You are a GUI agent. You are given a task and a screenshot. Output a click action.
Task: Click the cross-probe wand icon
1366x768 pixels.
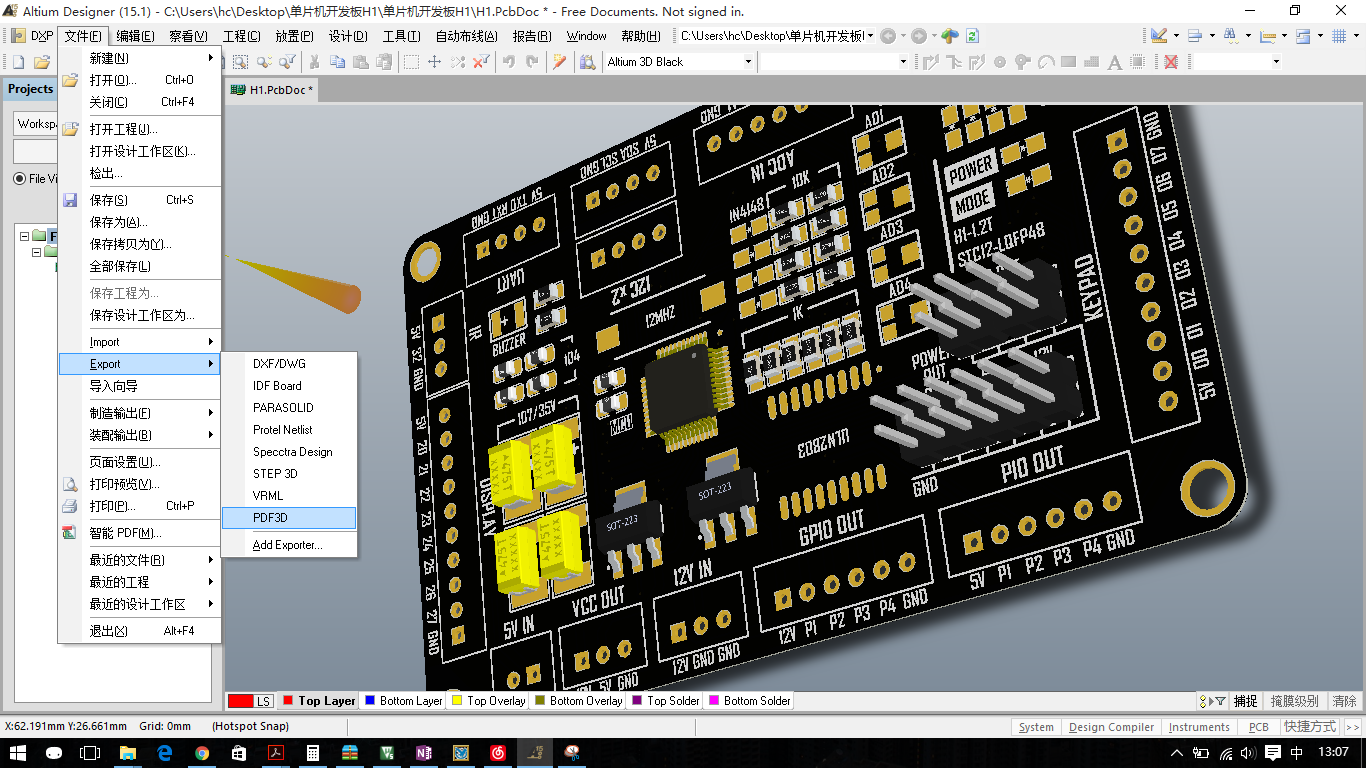(559, 62)
